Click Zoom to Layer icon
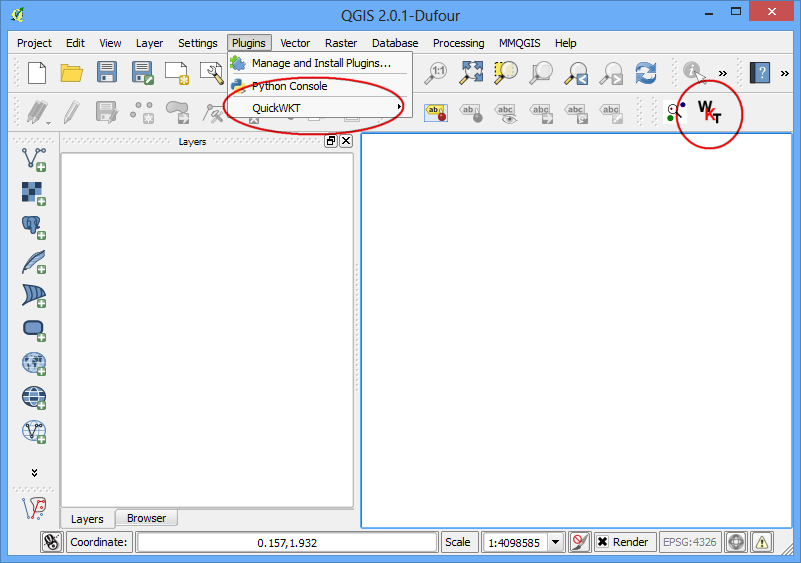 point(540,73)
